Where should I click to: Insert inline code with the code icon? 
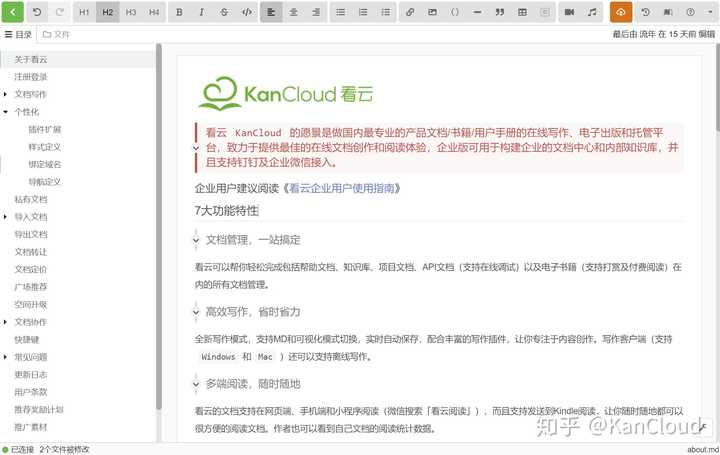[x=247, y=12]
